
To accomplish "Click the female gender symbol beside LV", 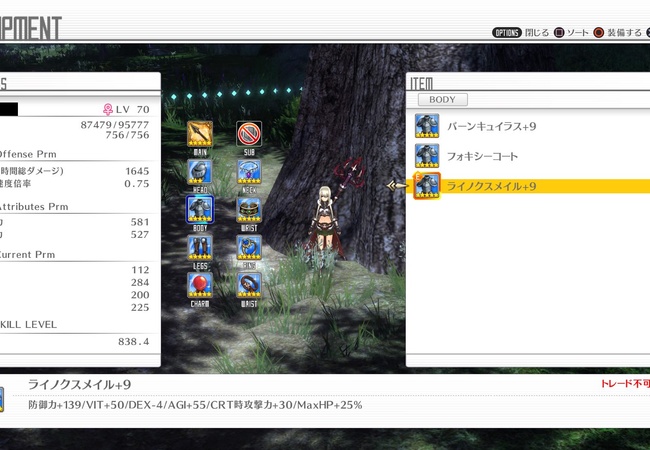I will tap(108, 110).
